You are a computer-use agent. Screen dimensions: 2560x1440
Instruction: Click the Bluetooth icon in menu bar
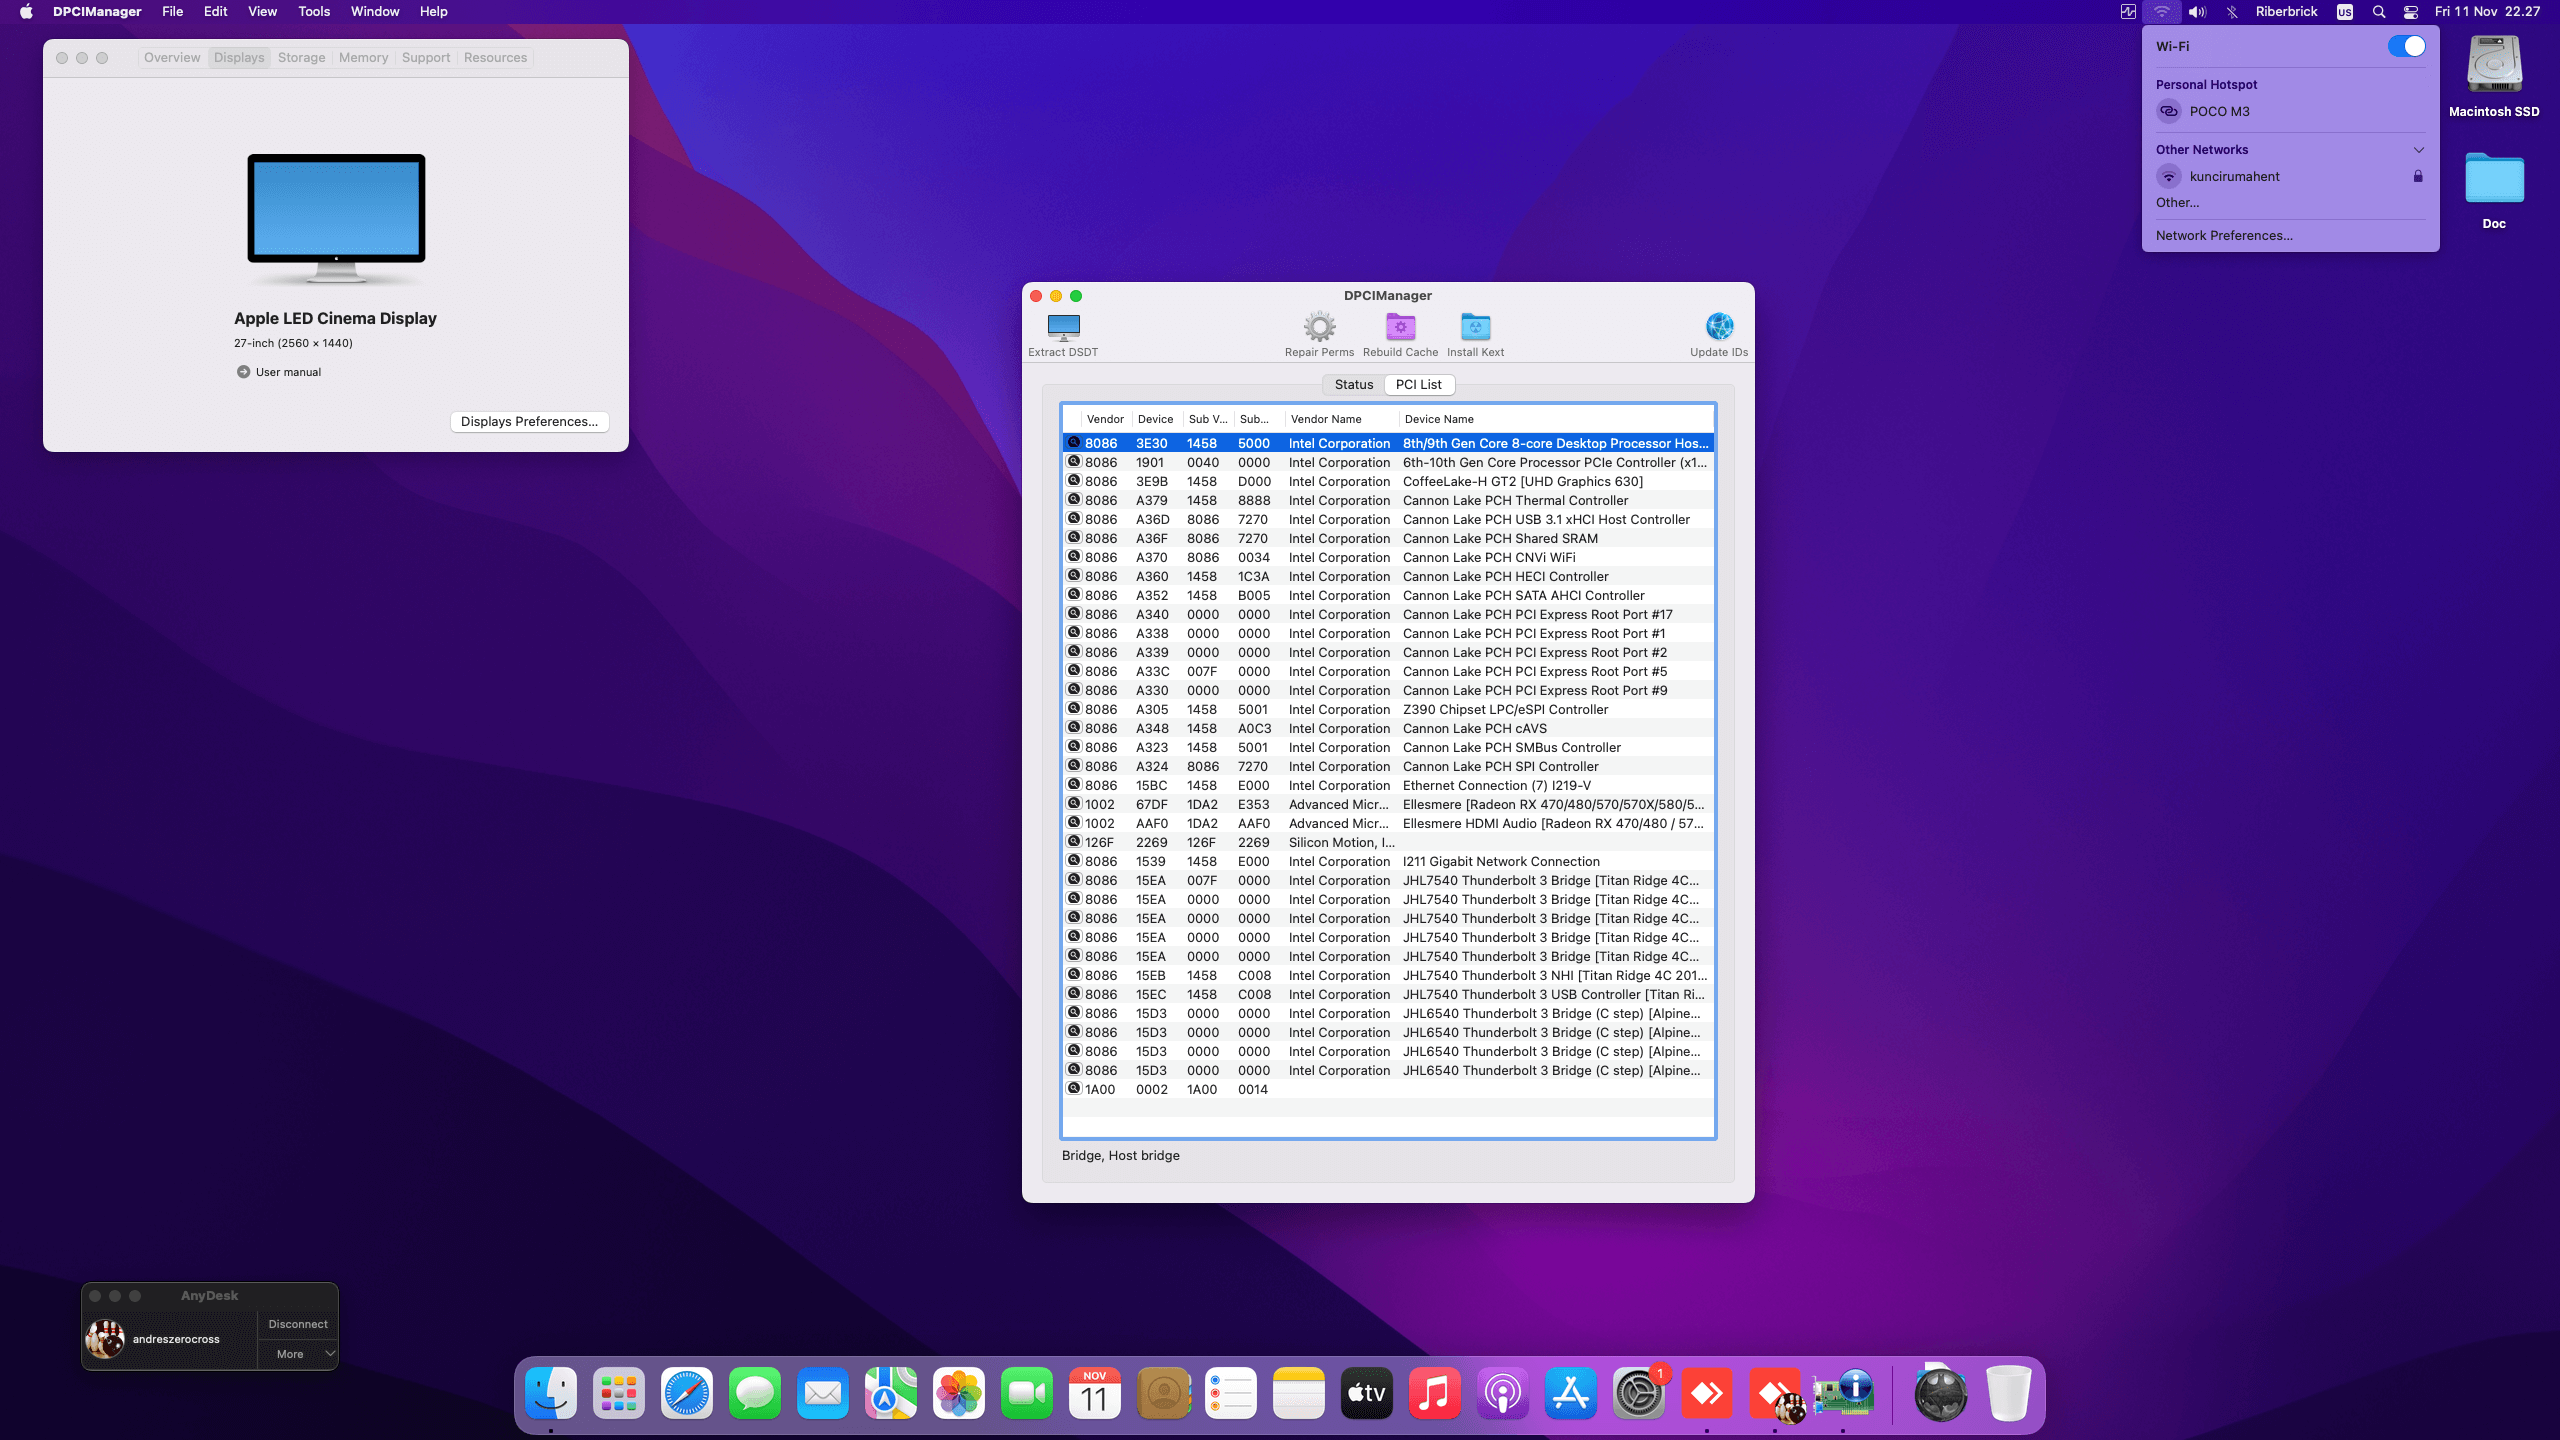tap(2232, 12)
